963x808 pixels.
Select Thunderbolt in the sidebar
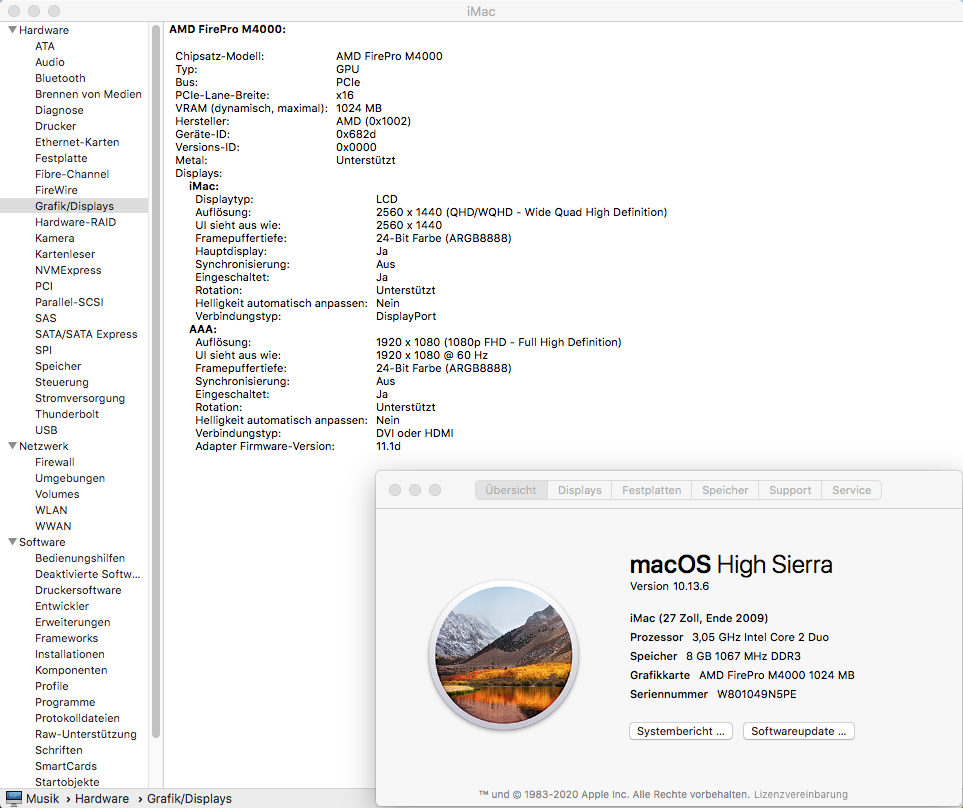pyautogui.click(x=67, y=413)
